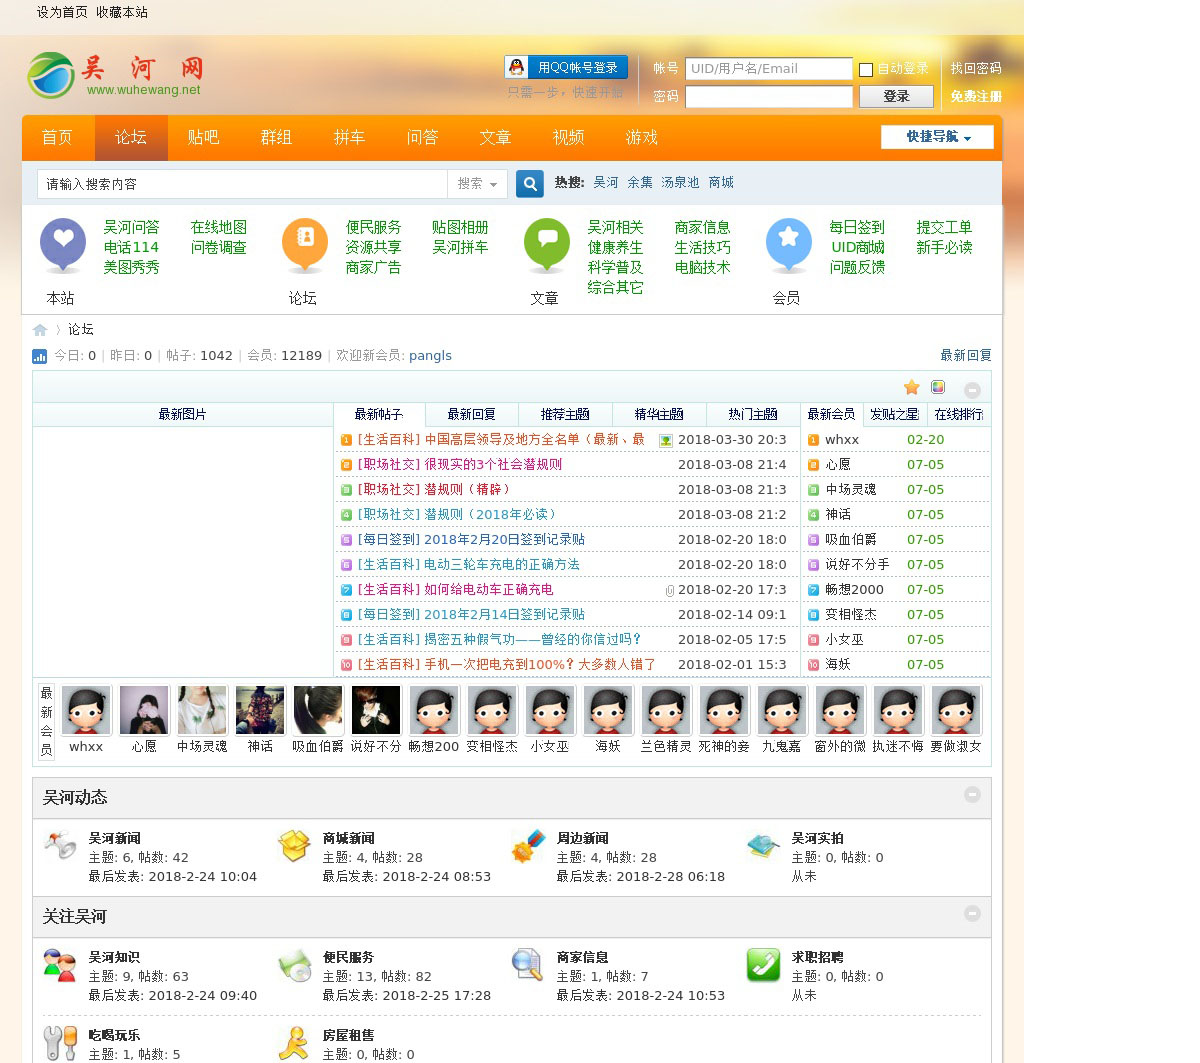1200x1063 pixels.
Task: Open the 免费注册 link
Action: [x=975, y=97]
